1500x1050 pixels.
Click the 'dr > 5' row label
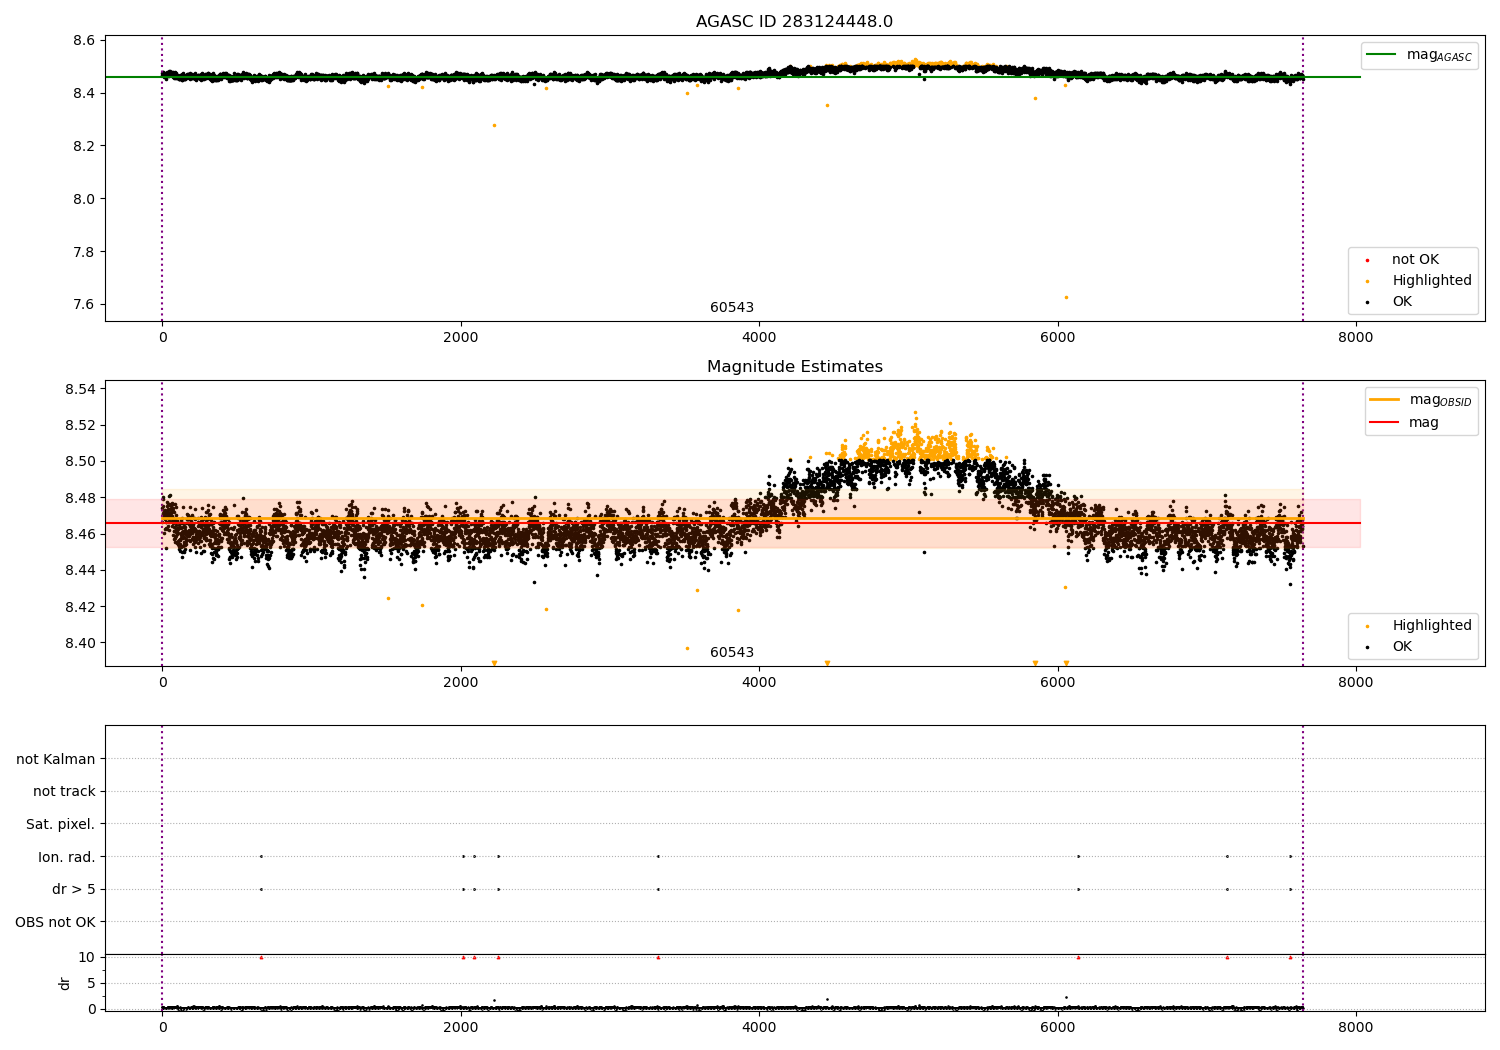coord(74,889)
